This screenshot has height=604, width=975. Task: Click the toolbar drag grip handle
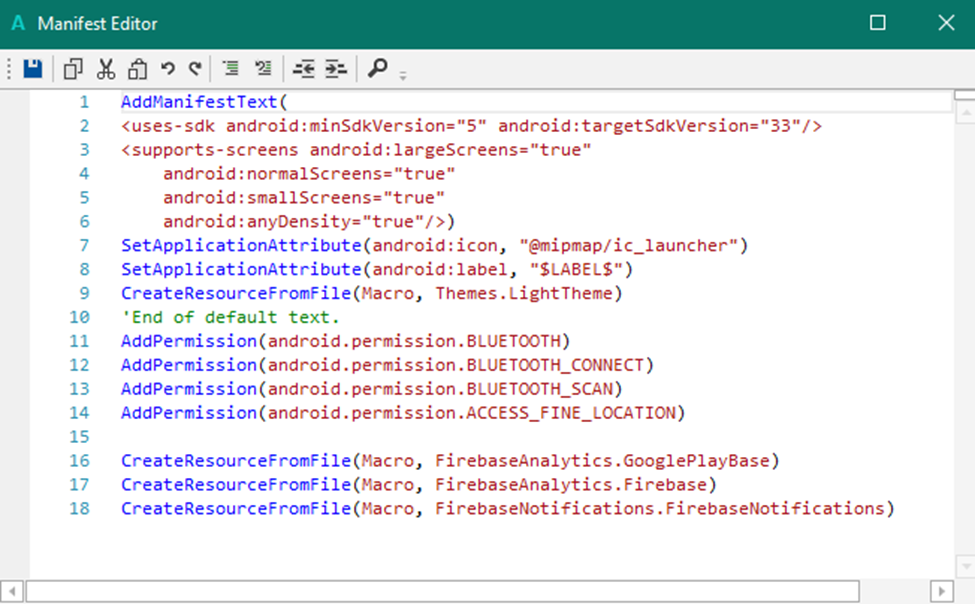(9, 68)
